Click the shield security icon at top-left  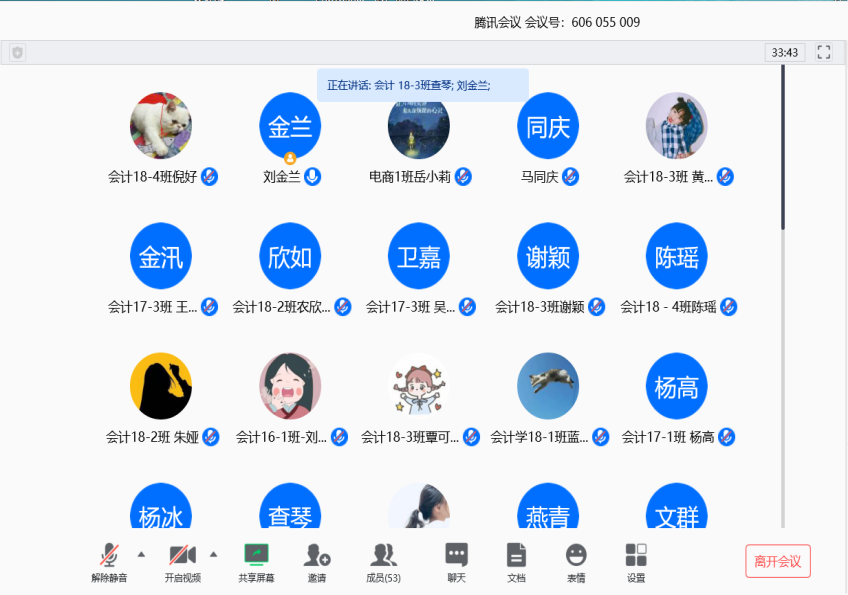tap(17, 53)
